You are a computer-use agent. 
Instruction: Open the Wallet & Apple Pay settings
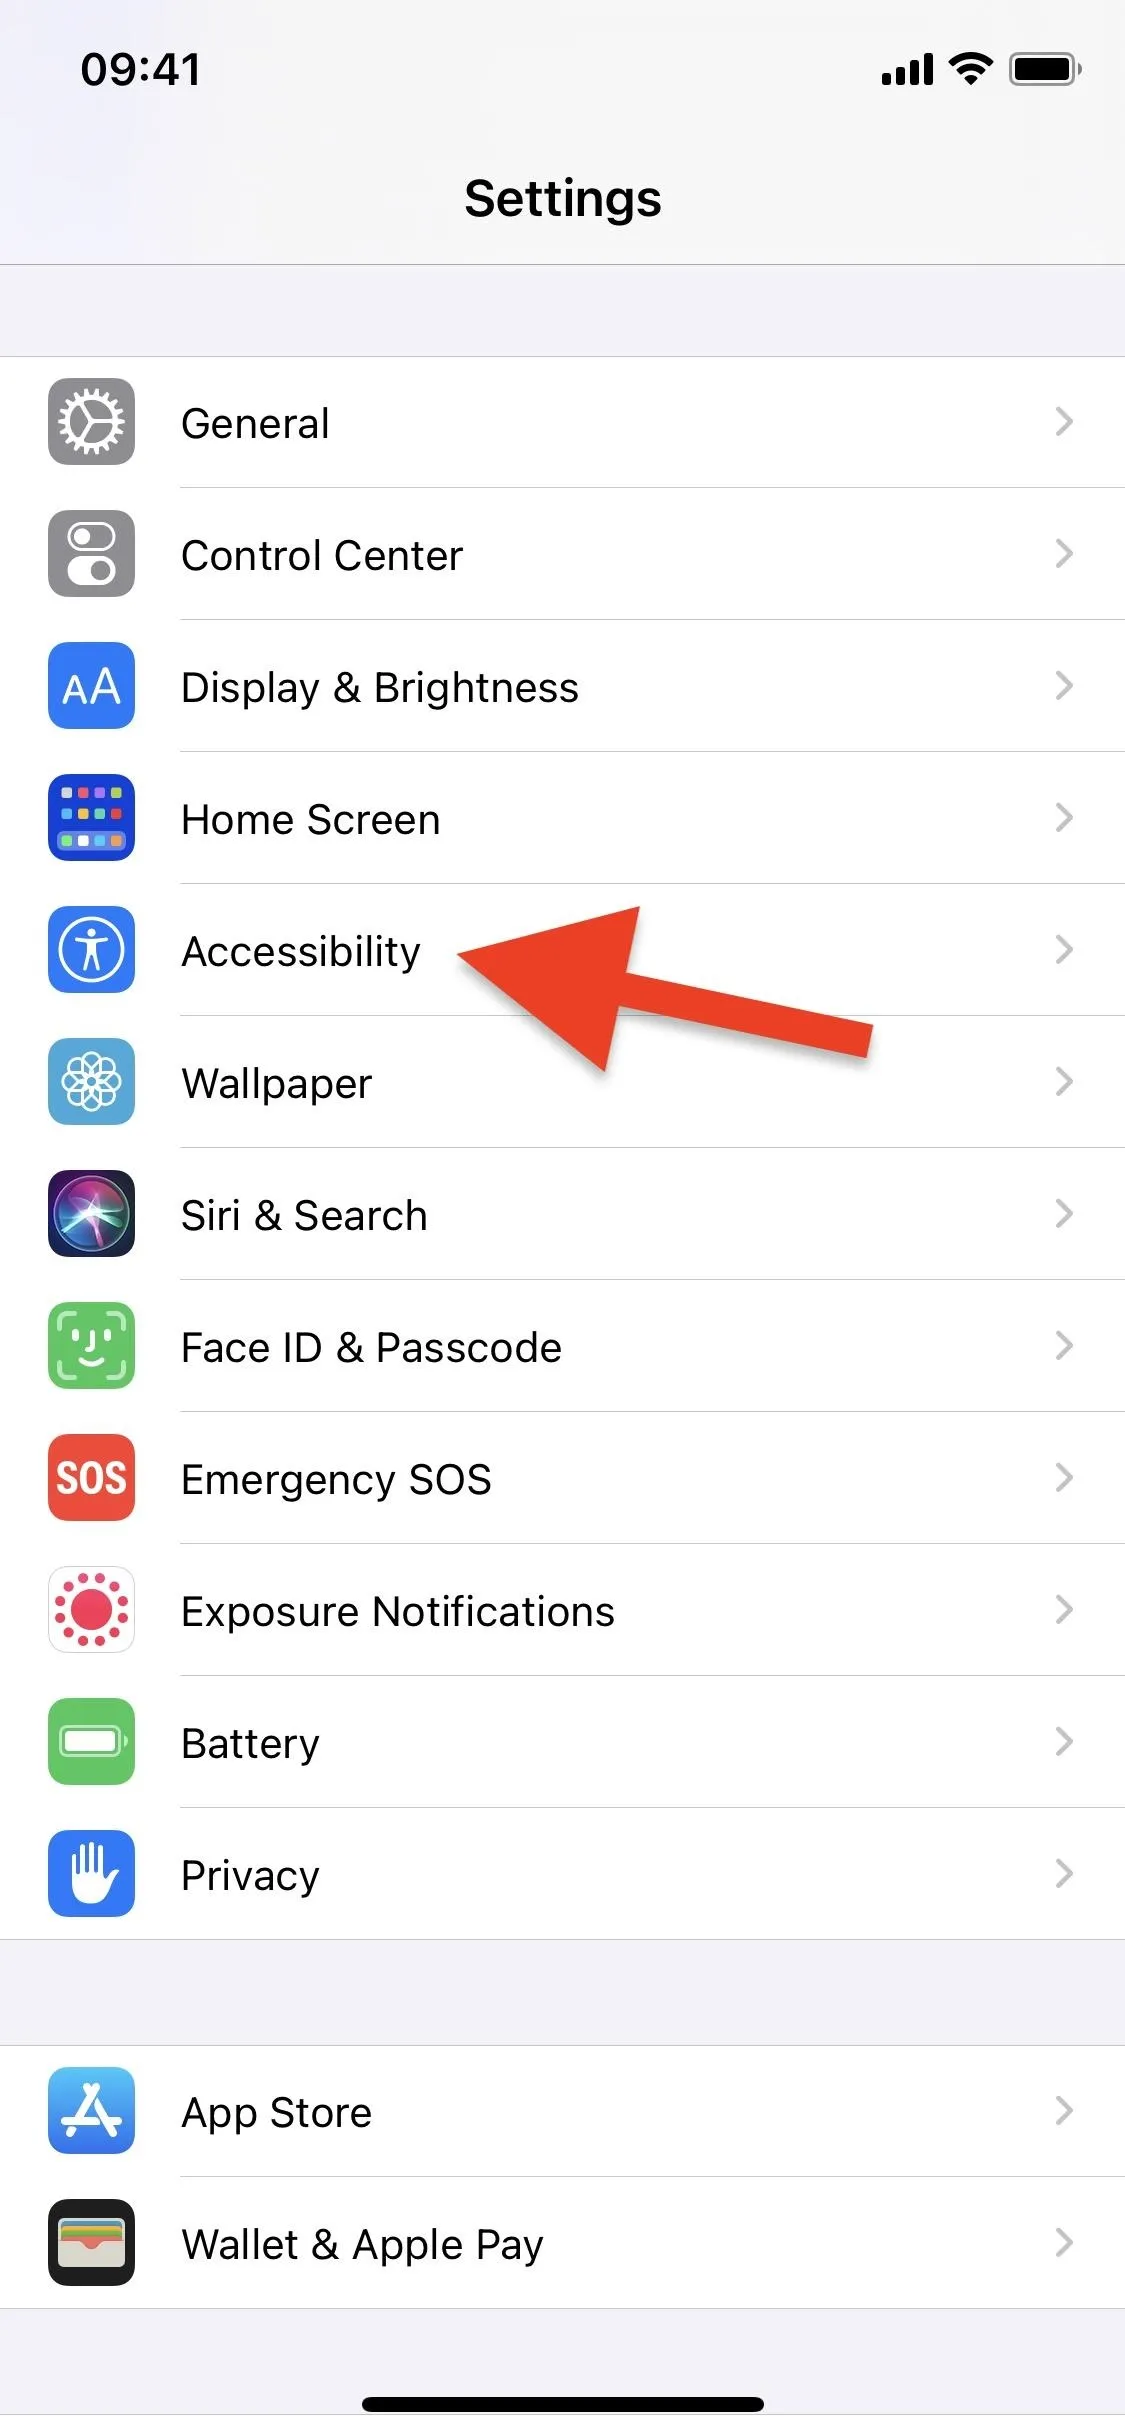tap(562, 2243)
